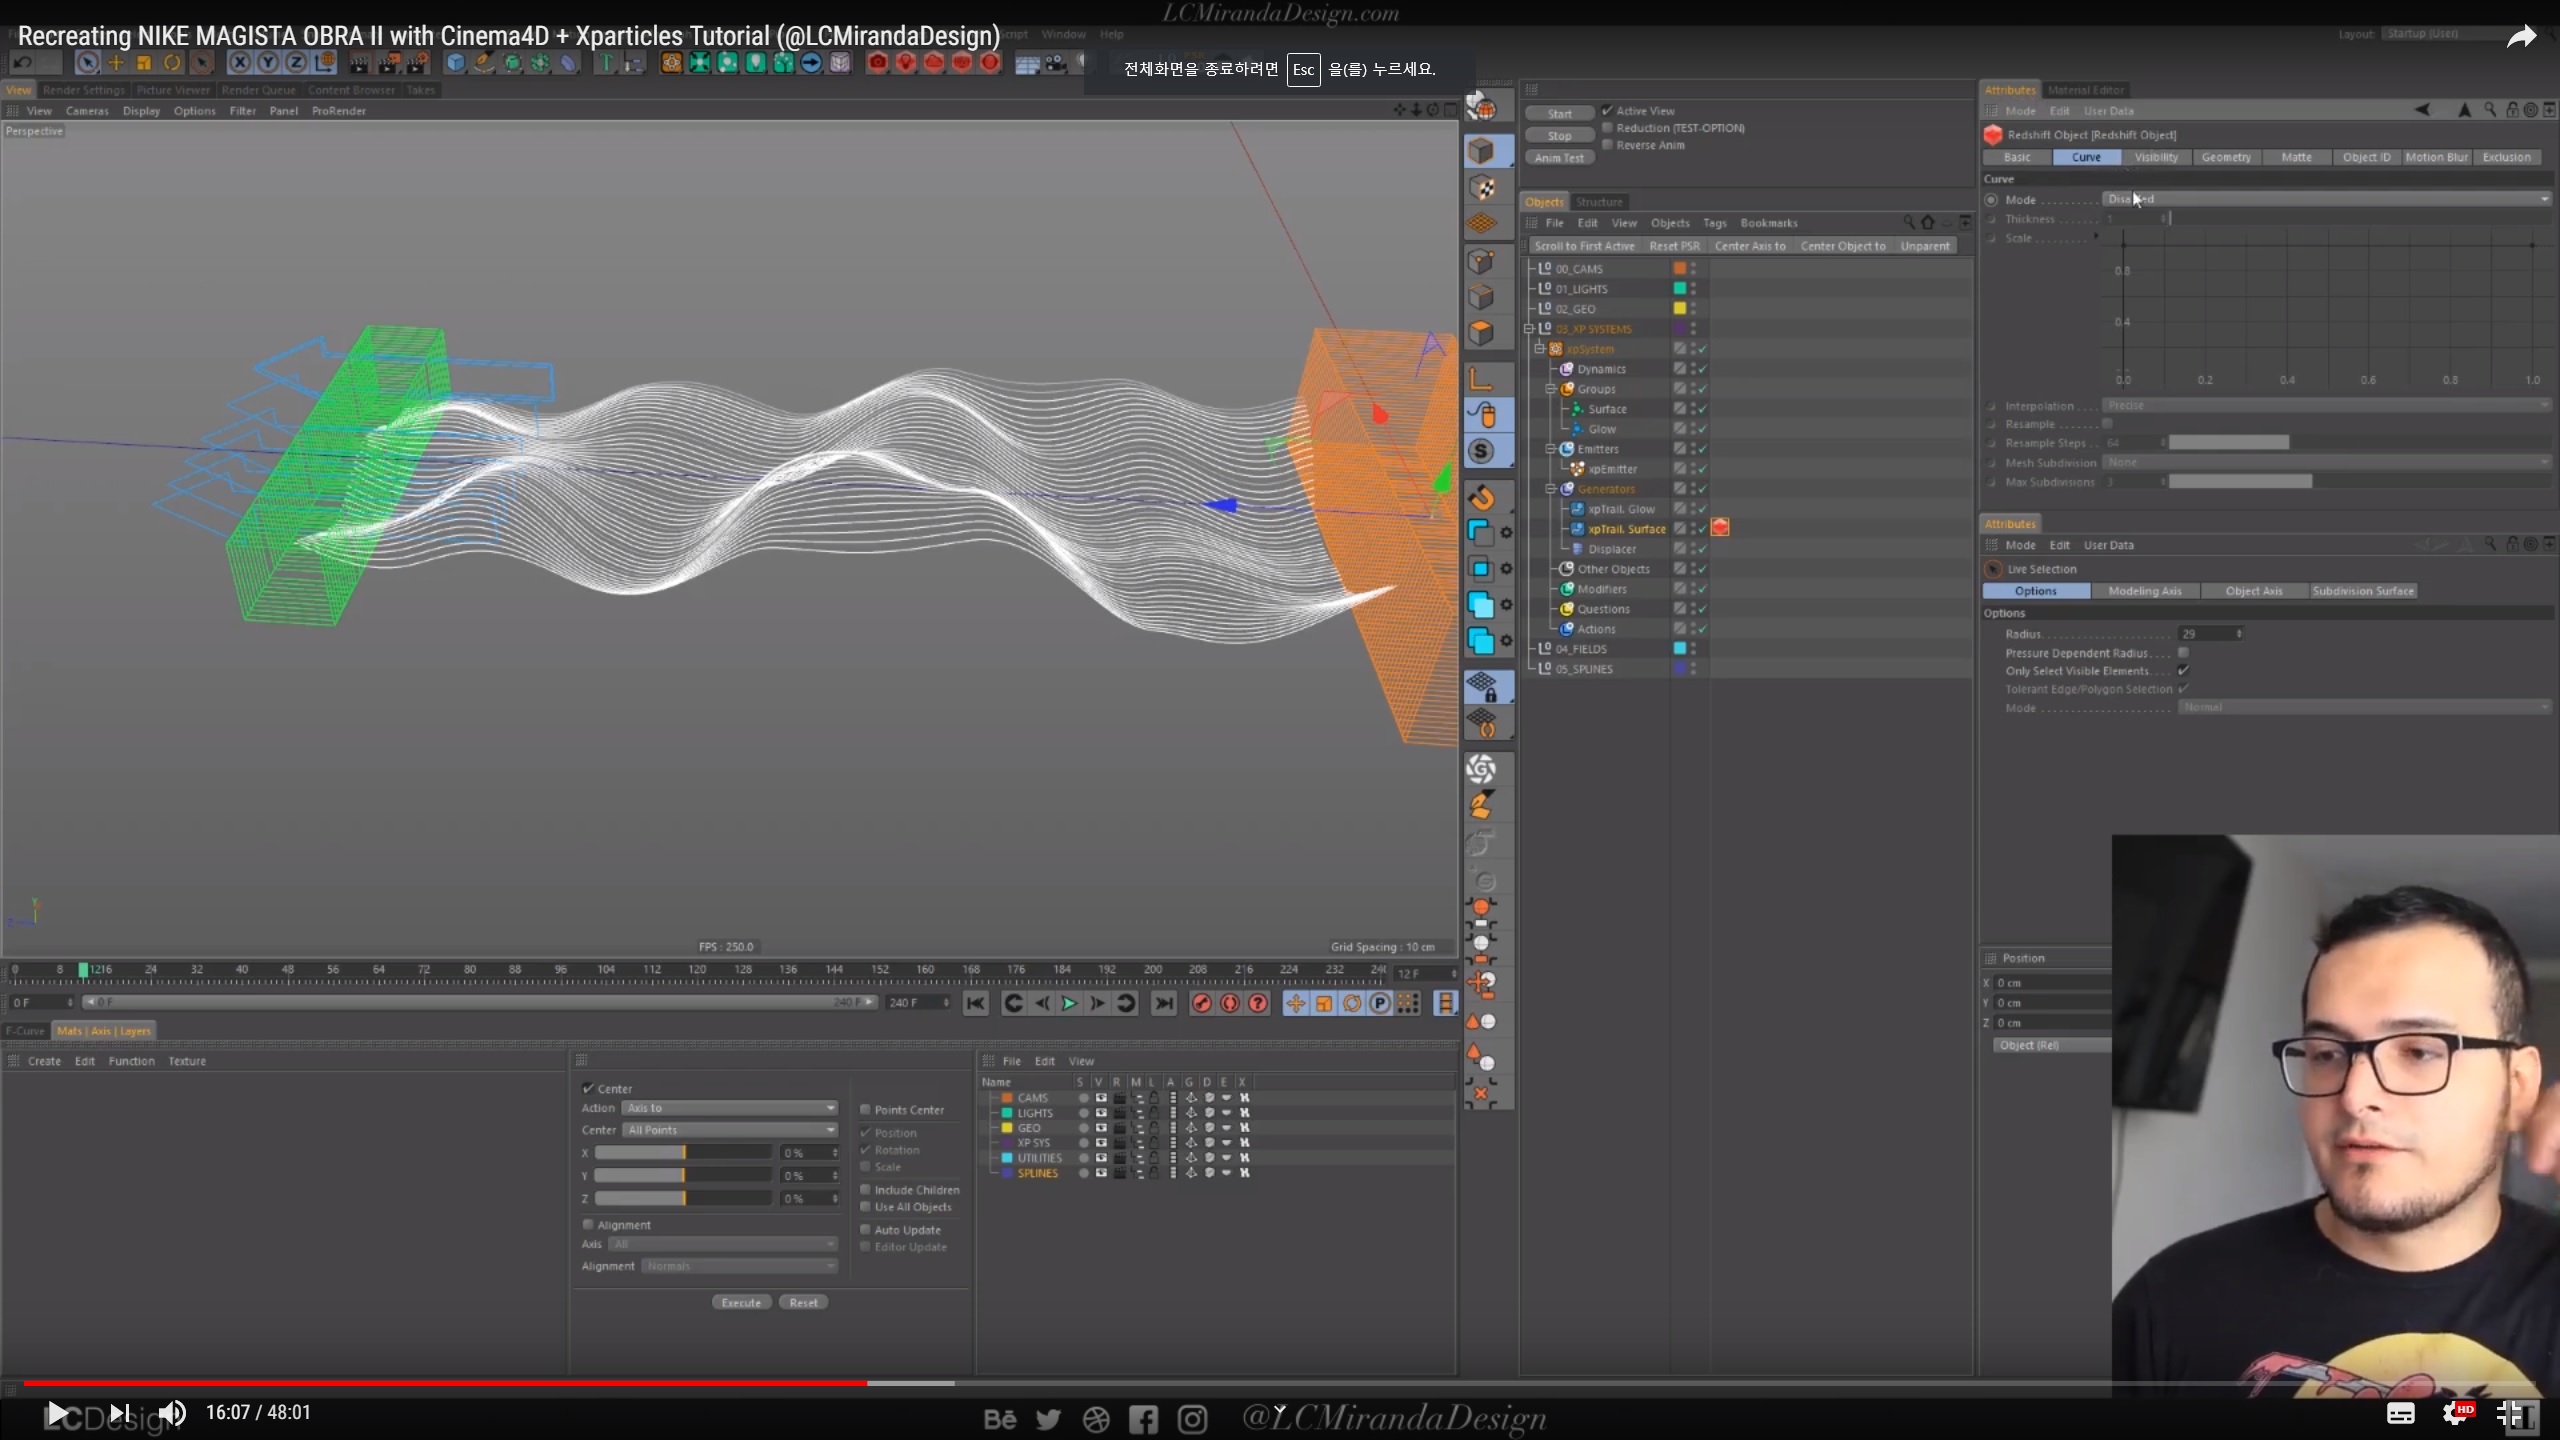Collapse the 03_XP SYSTEMS layer group

click(x=1529, y=328)
